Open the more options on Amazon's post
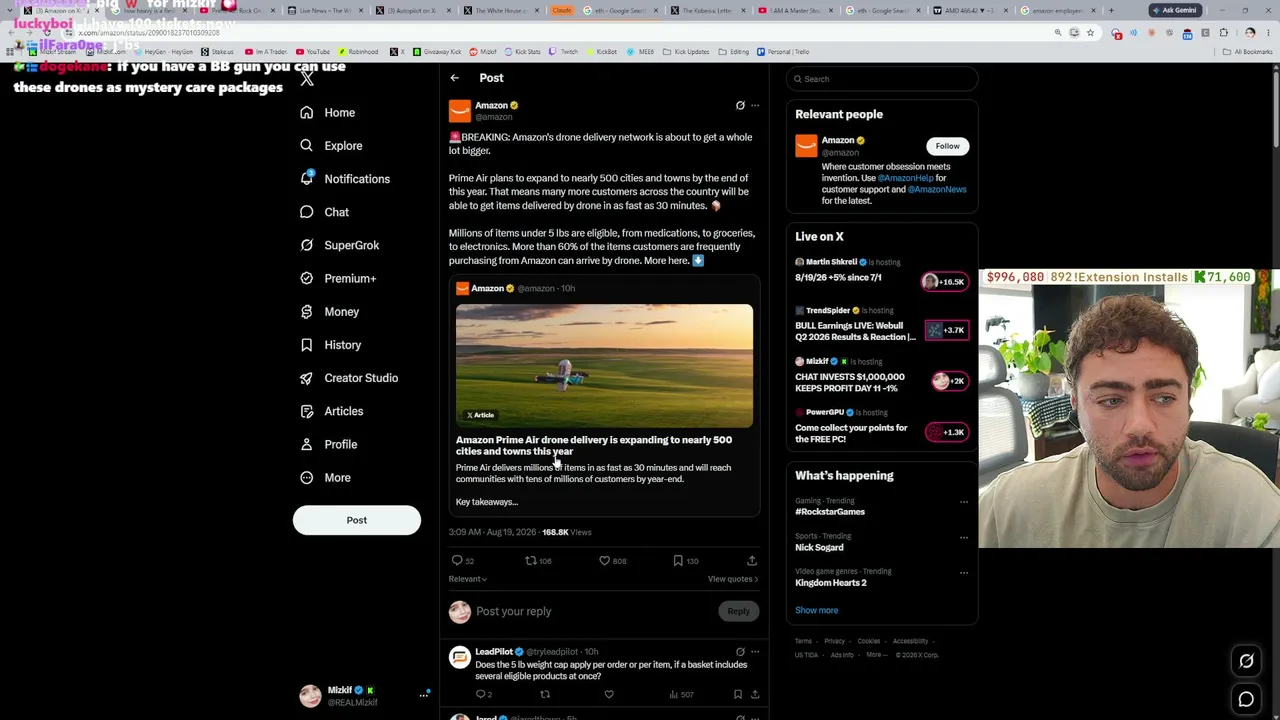Image resolution: width=1280 pixels, height=720 pixels. pos(755,105)
